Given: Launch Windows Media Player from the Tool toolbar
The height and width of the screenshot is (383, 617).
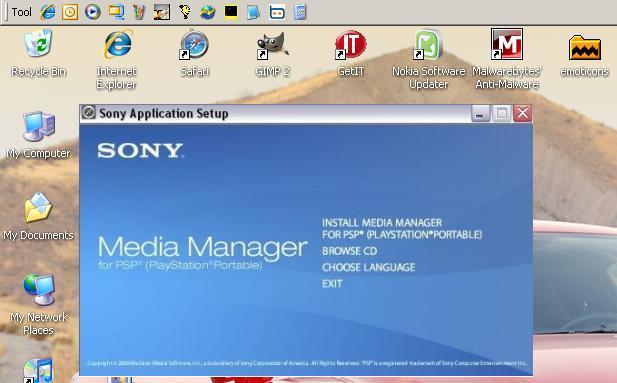Looking at the screenshot, I should [x=93, y=12].
